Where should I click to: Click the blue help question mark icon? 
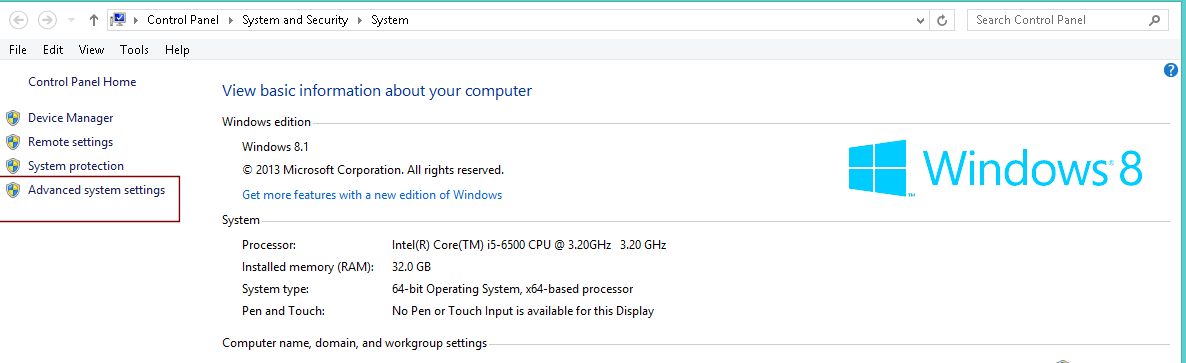point(1171,70)
